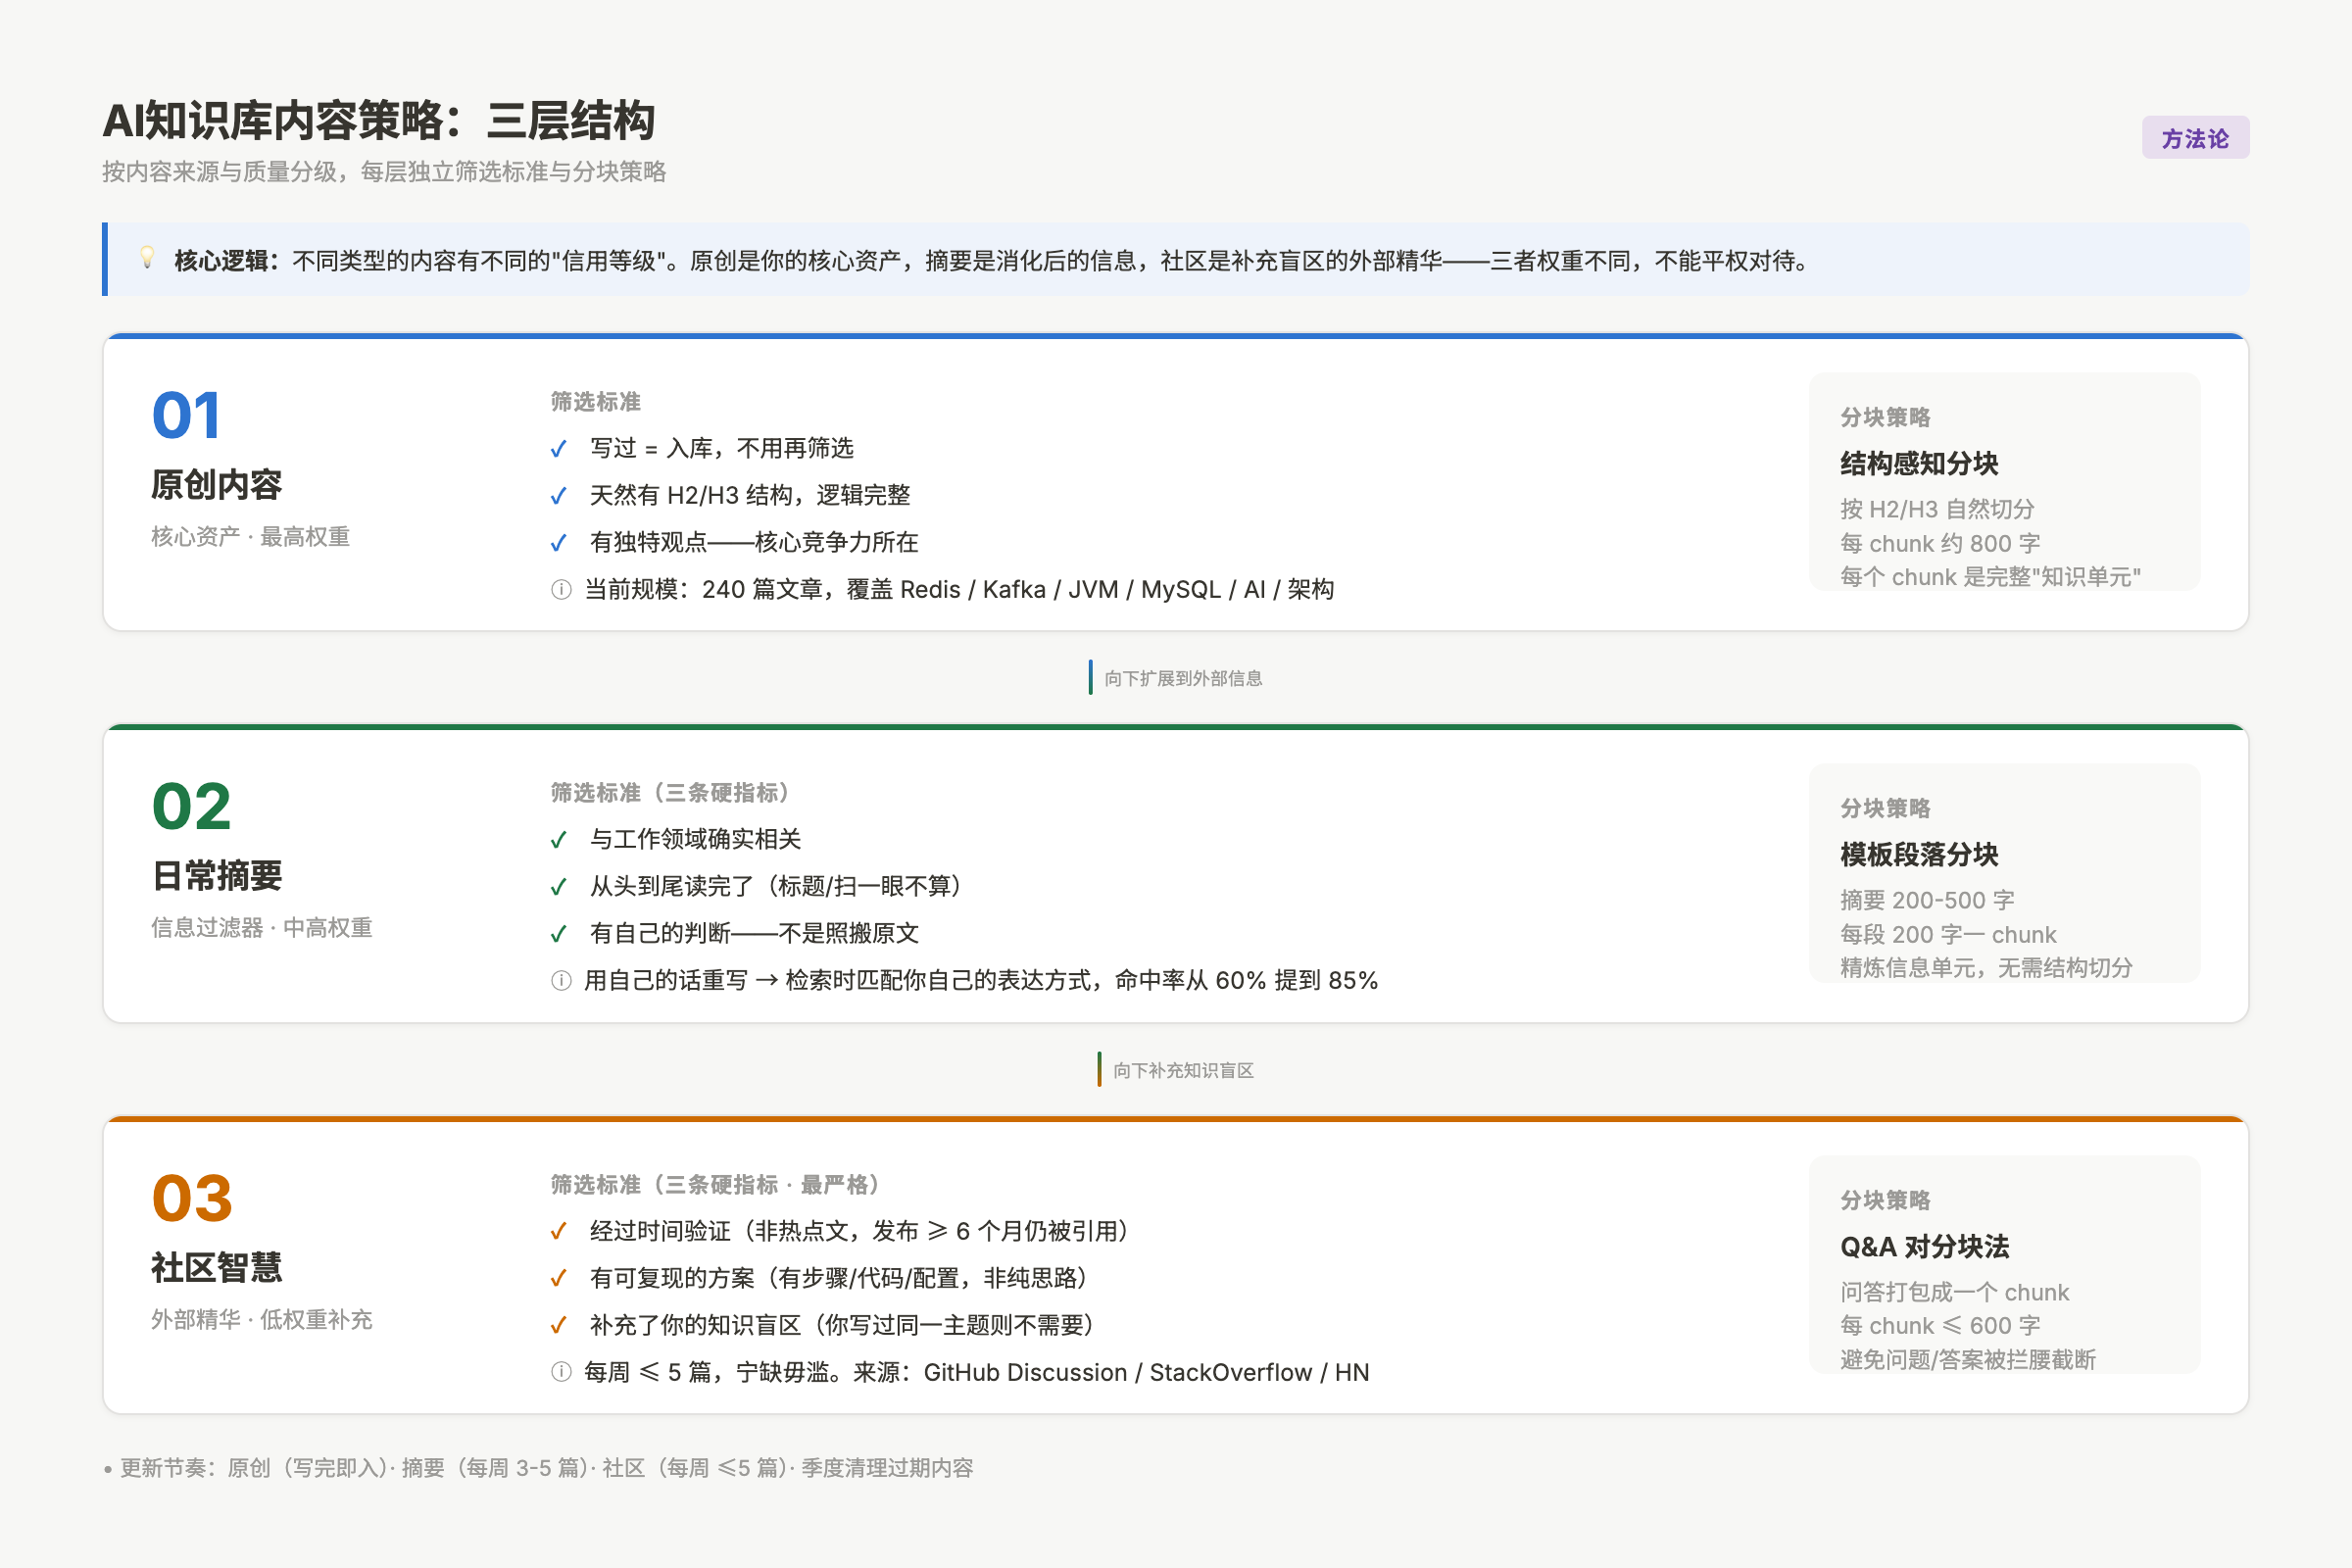Click 分块策略 label in card 03 panel
The width and height of the screenshot is (2352, 1568).
tap(1885, 1200)
